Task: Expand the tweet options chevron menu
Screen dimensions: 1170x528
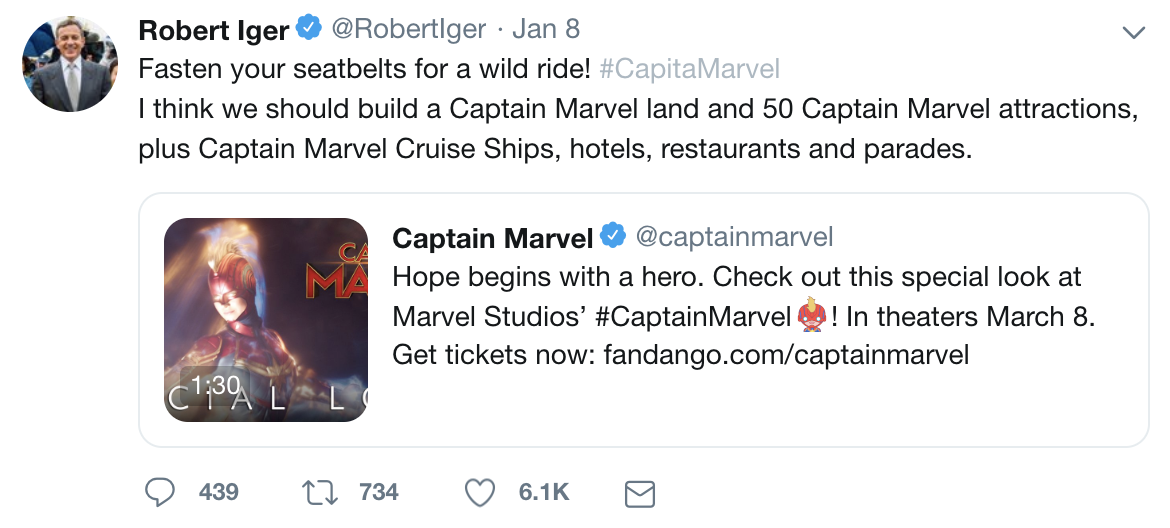Action: [1133, 32]
